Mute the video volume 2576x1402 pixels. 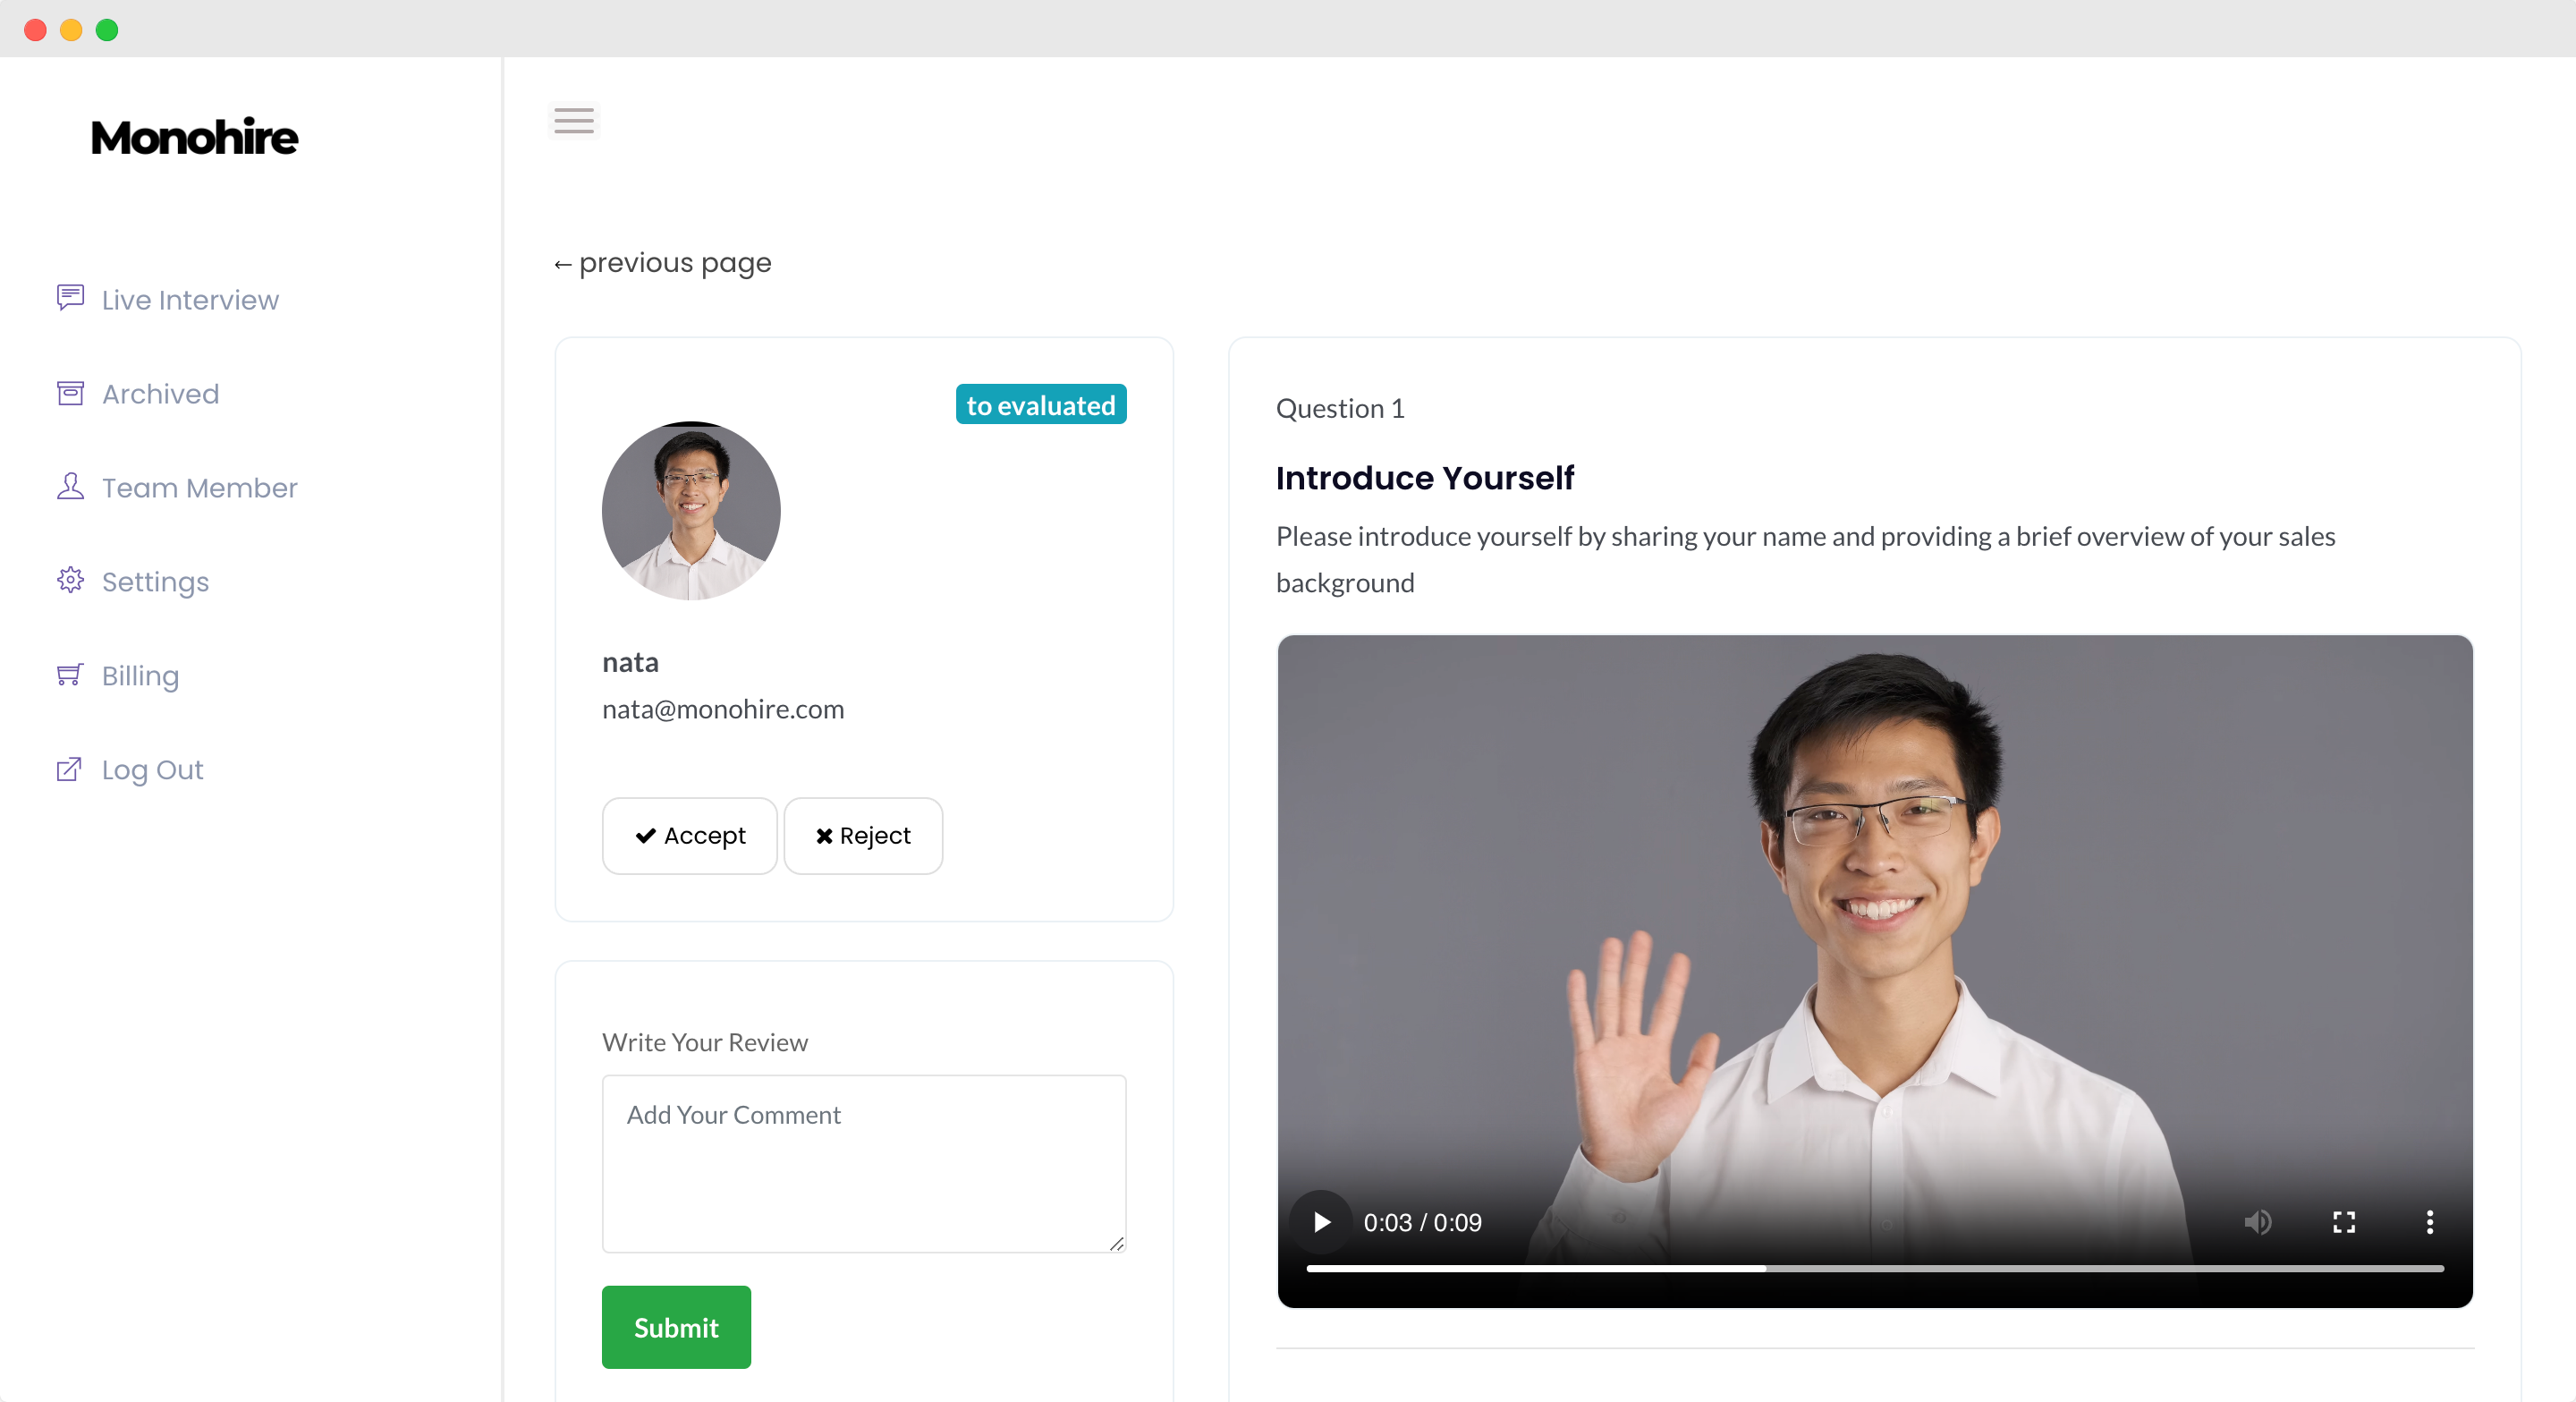coord(2257,1222)
